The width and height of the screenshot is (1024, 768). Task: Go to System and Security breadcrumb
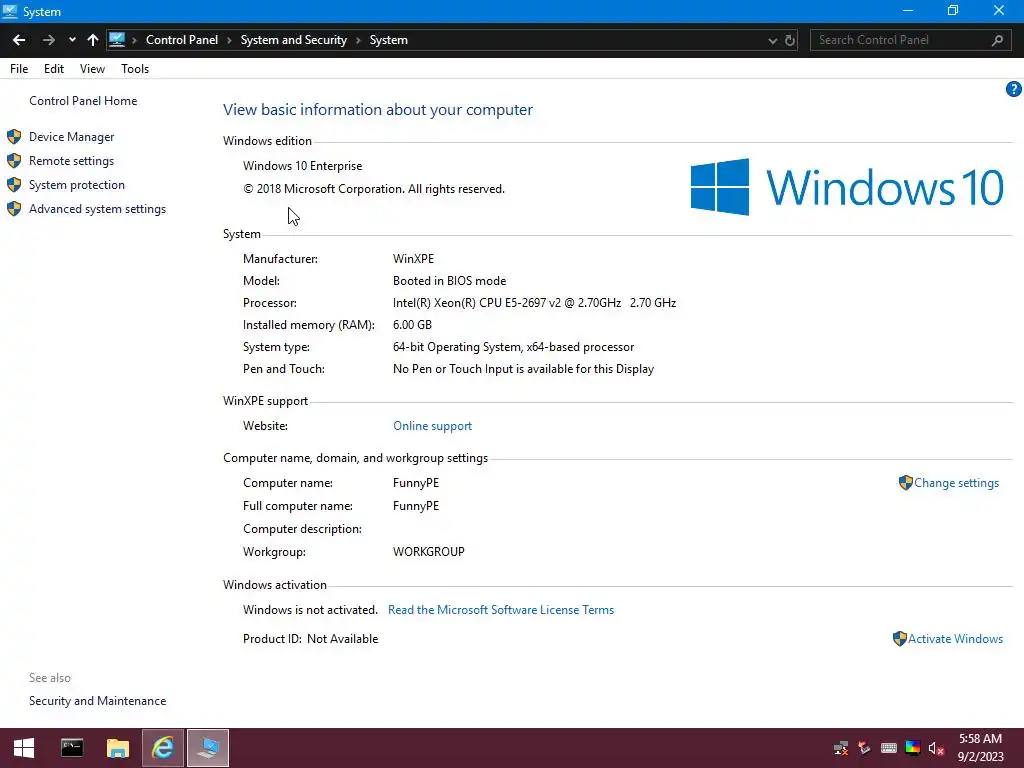[293, 40]
